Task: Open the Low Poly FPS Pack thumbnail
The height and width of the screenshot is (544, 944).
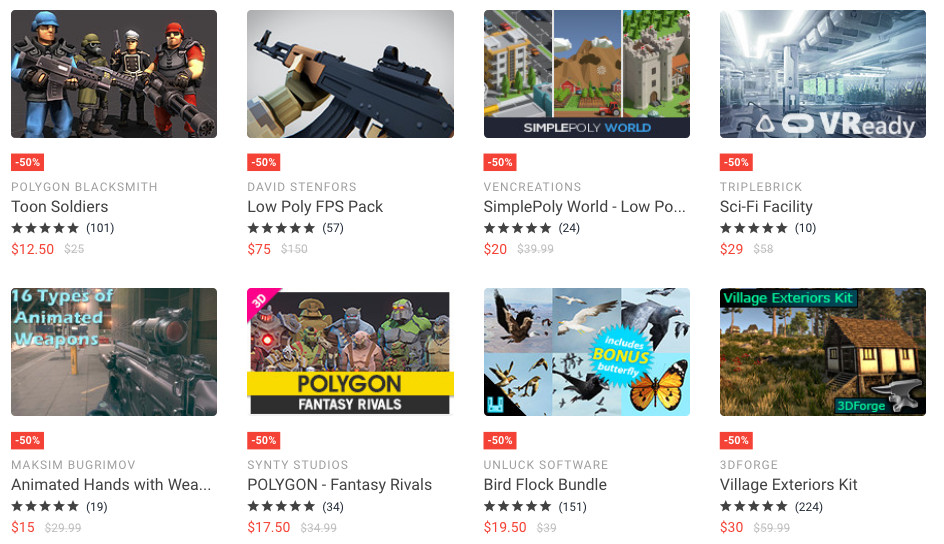Action: (x=350, y=74)
